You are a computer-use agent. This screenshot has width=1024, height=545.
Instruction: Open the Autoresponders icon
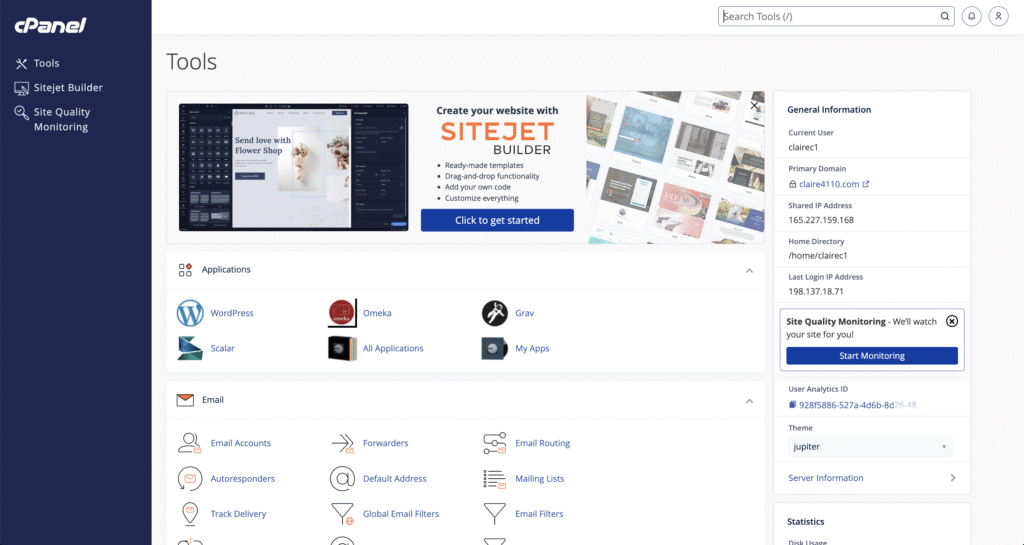(x=190, y=478)
